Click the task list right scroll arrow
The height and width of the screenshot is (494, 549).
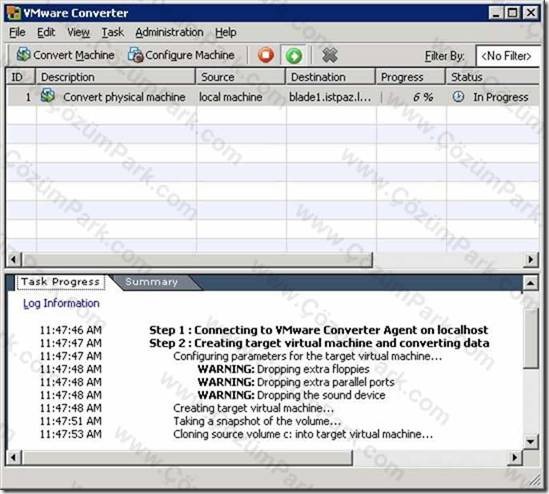(x=531, y=259)
